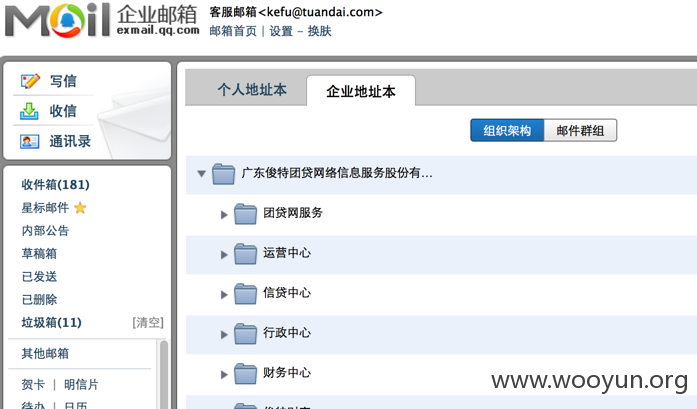Select 广东俊特团贷网络信息服务股份有… company name

(x=336, y=173)
